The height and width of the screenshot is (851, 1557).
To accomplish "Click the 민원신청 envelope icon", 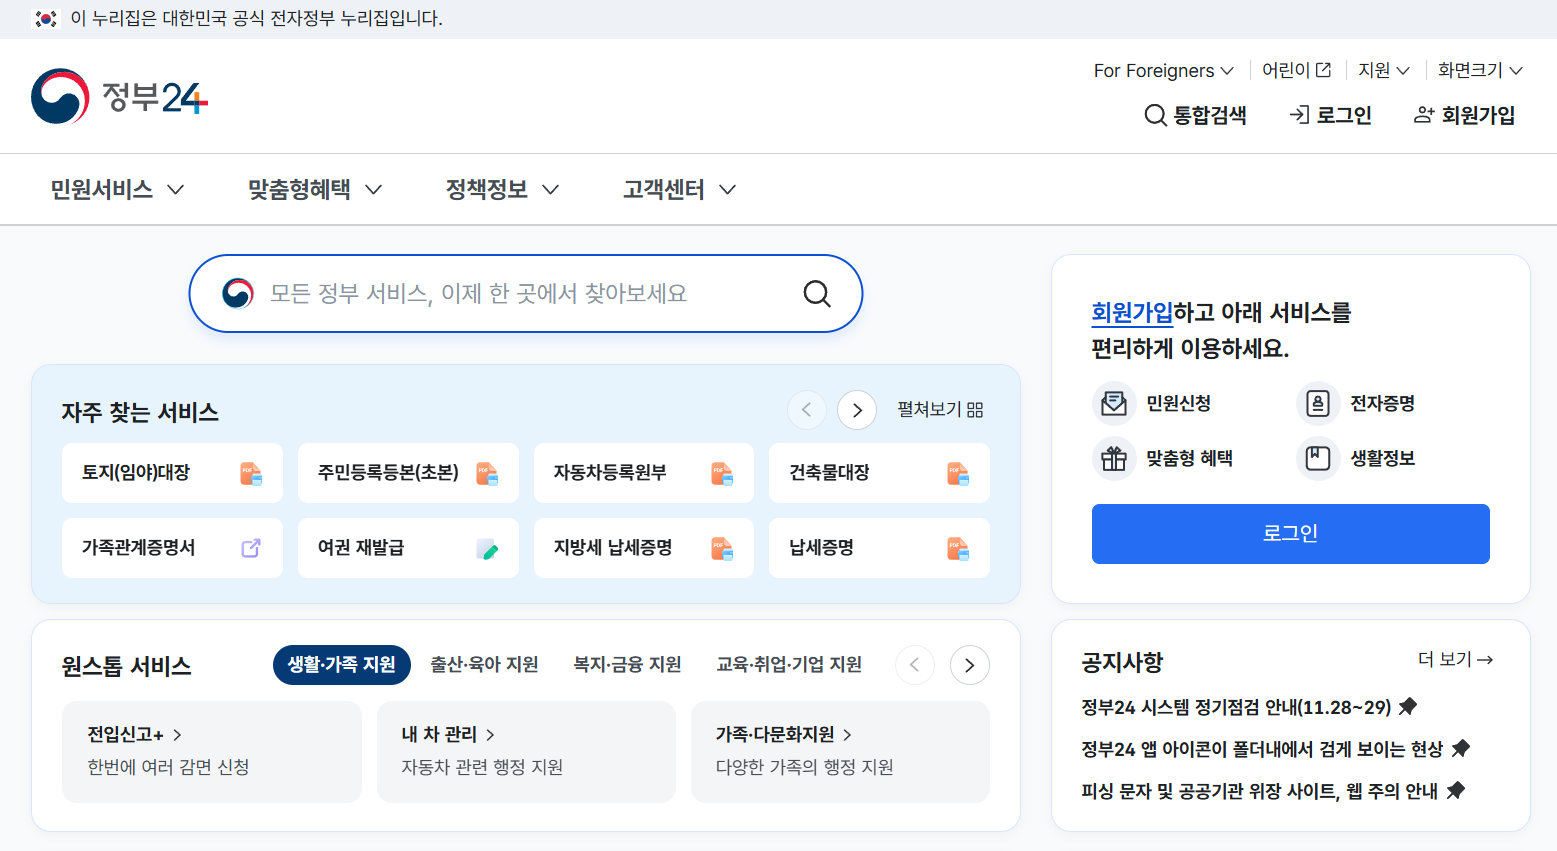I will [x=1114, y=404].
